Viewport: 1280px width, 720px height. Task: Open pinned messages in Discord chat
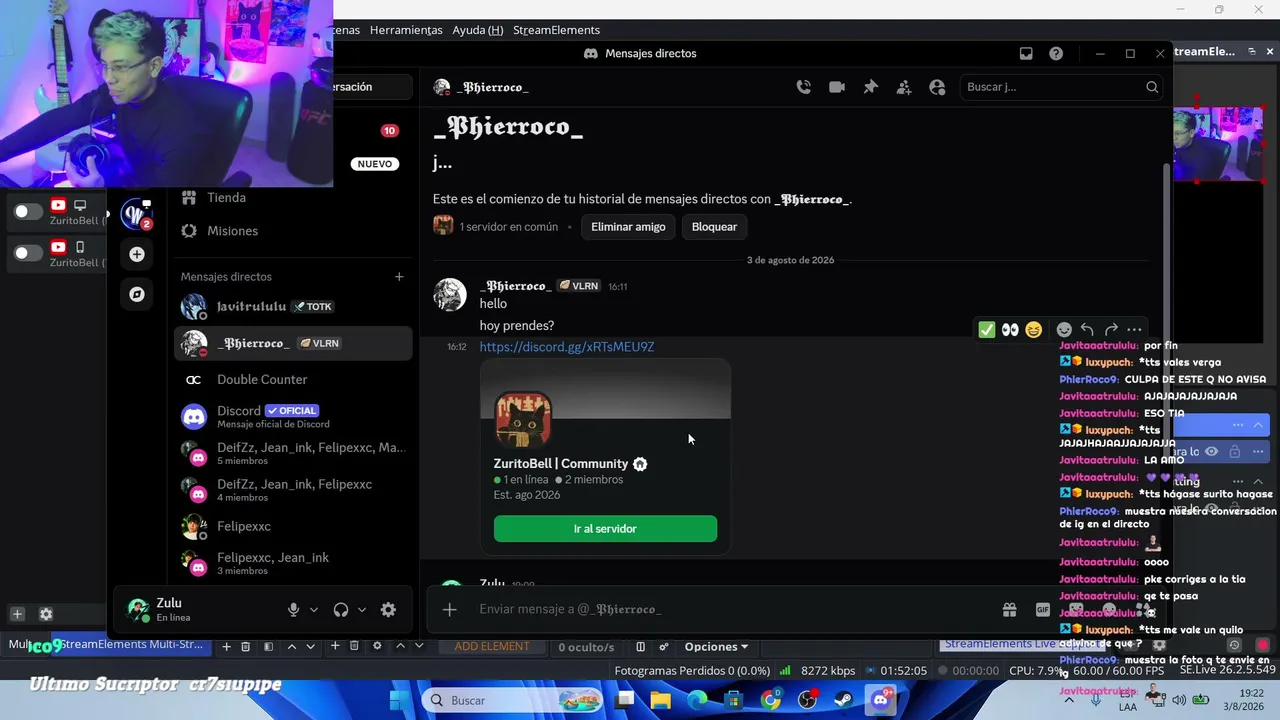[870, 87]
